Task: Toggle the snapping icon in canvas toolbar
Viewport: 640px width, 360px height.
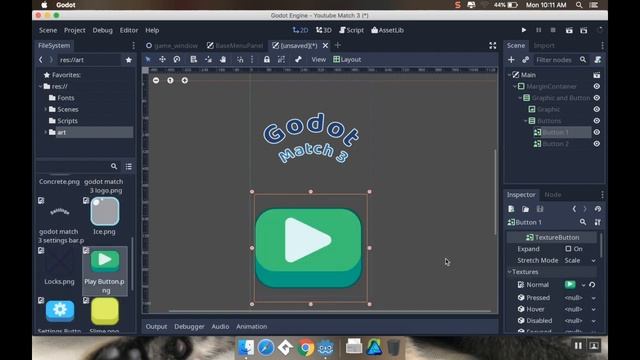Action: 240,60
